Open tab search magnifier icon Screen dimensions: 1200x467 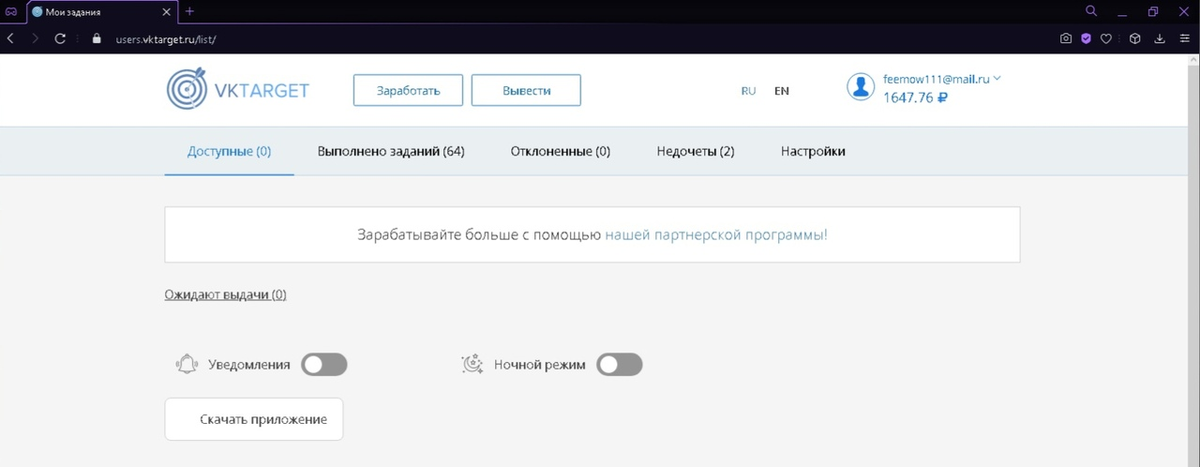[x=1091, y=11]
